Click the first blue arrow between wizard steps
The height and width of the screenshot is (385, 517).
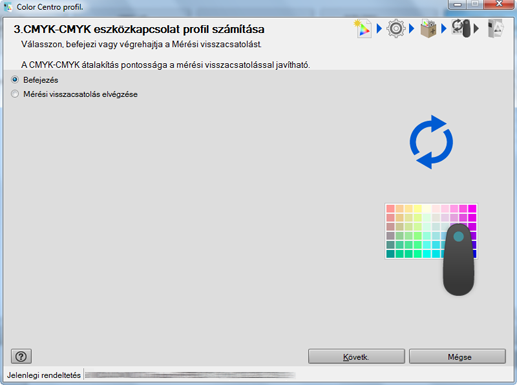(x=379, y=29)
